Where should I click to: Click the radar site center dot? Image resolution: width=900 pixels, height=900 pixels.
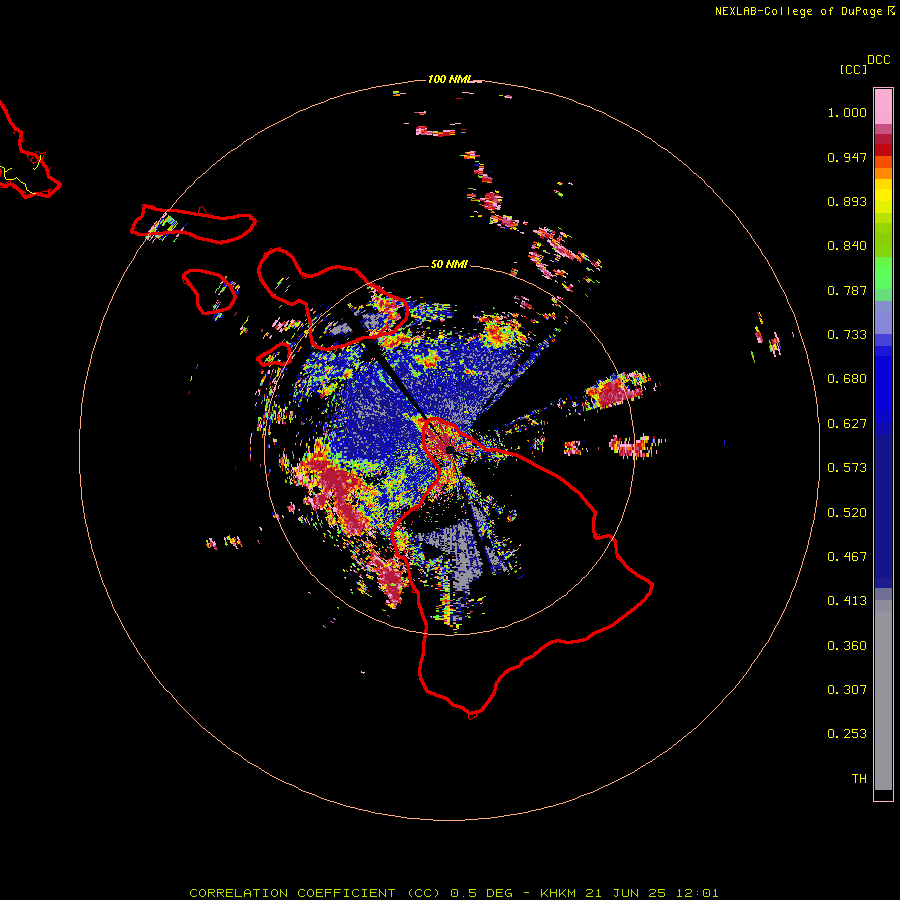click(449, 449)
